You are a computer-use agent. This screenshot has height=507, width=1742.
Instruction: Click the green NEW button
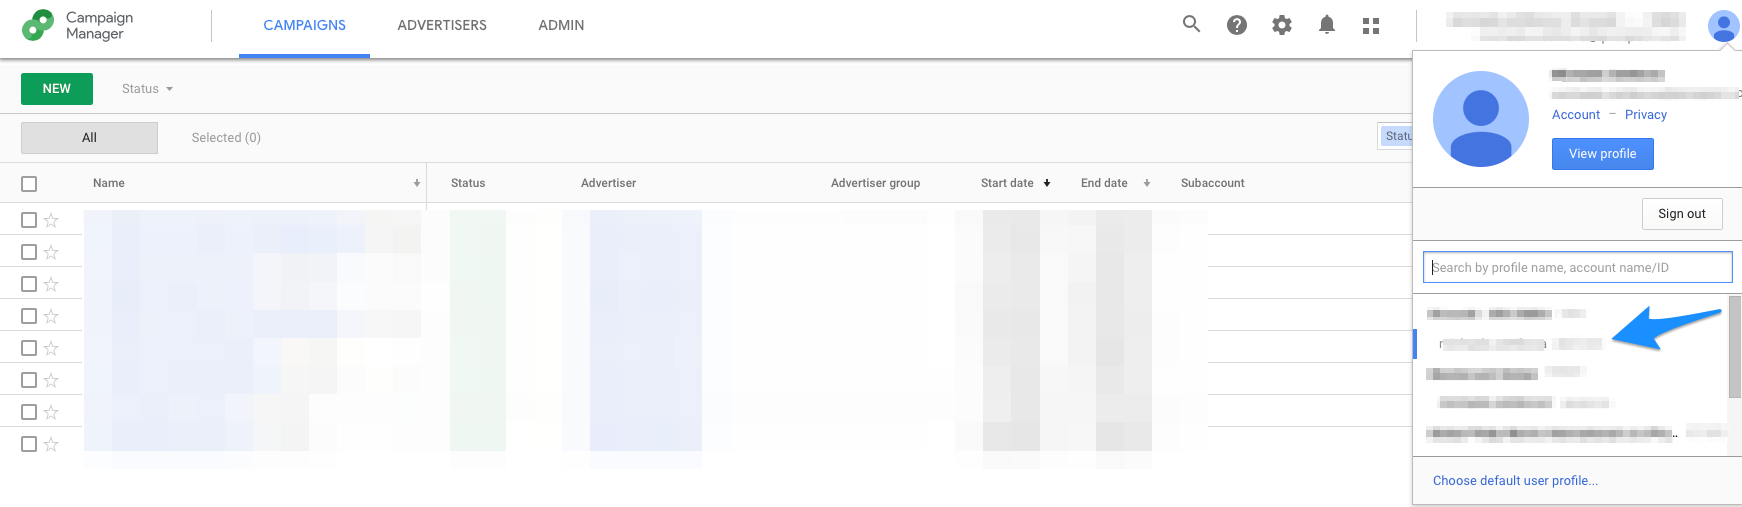pos(57,89)
